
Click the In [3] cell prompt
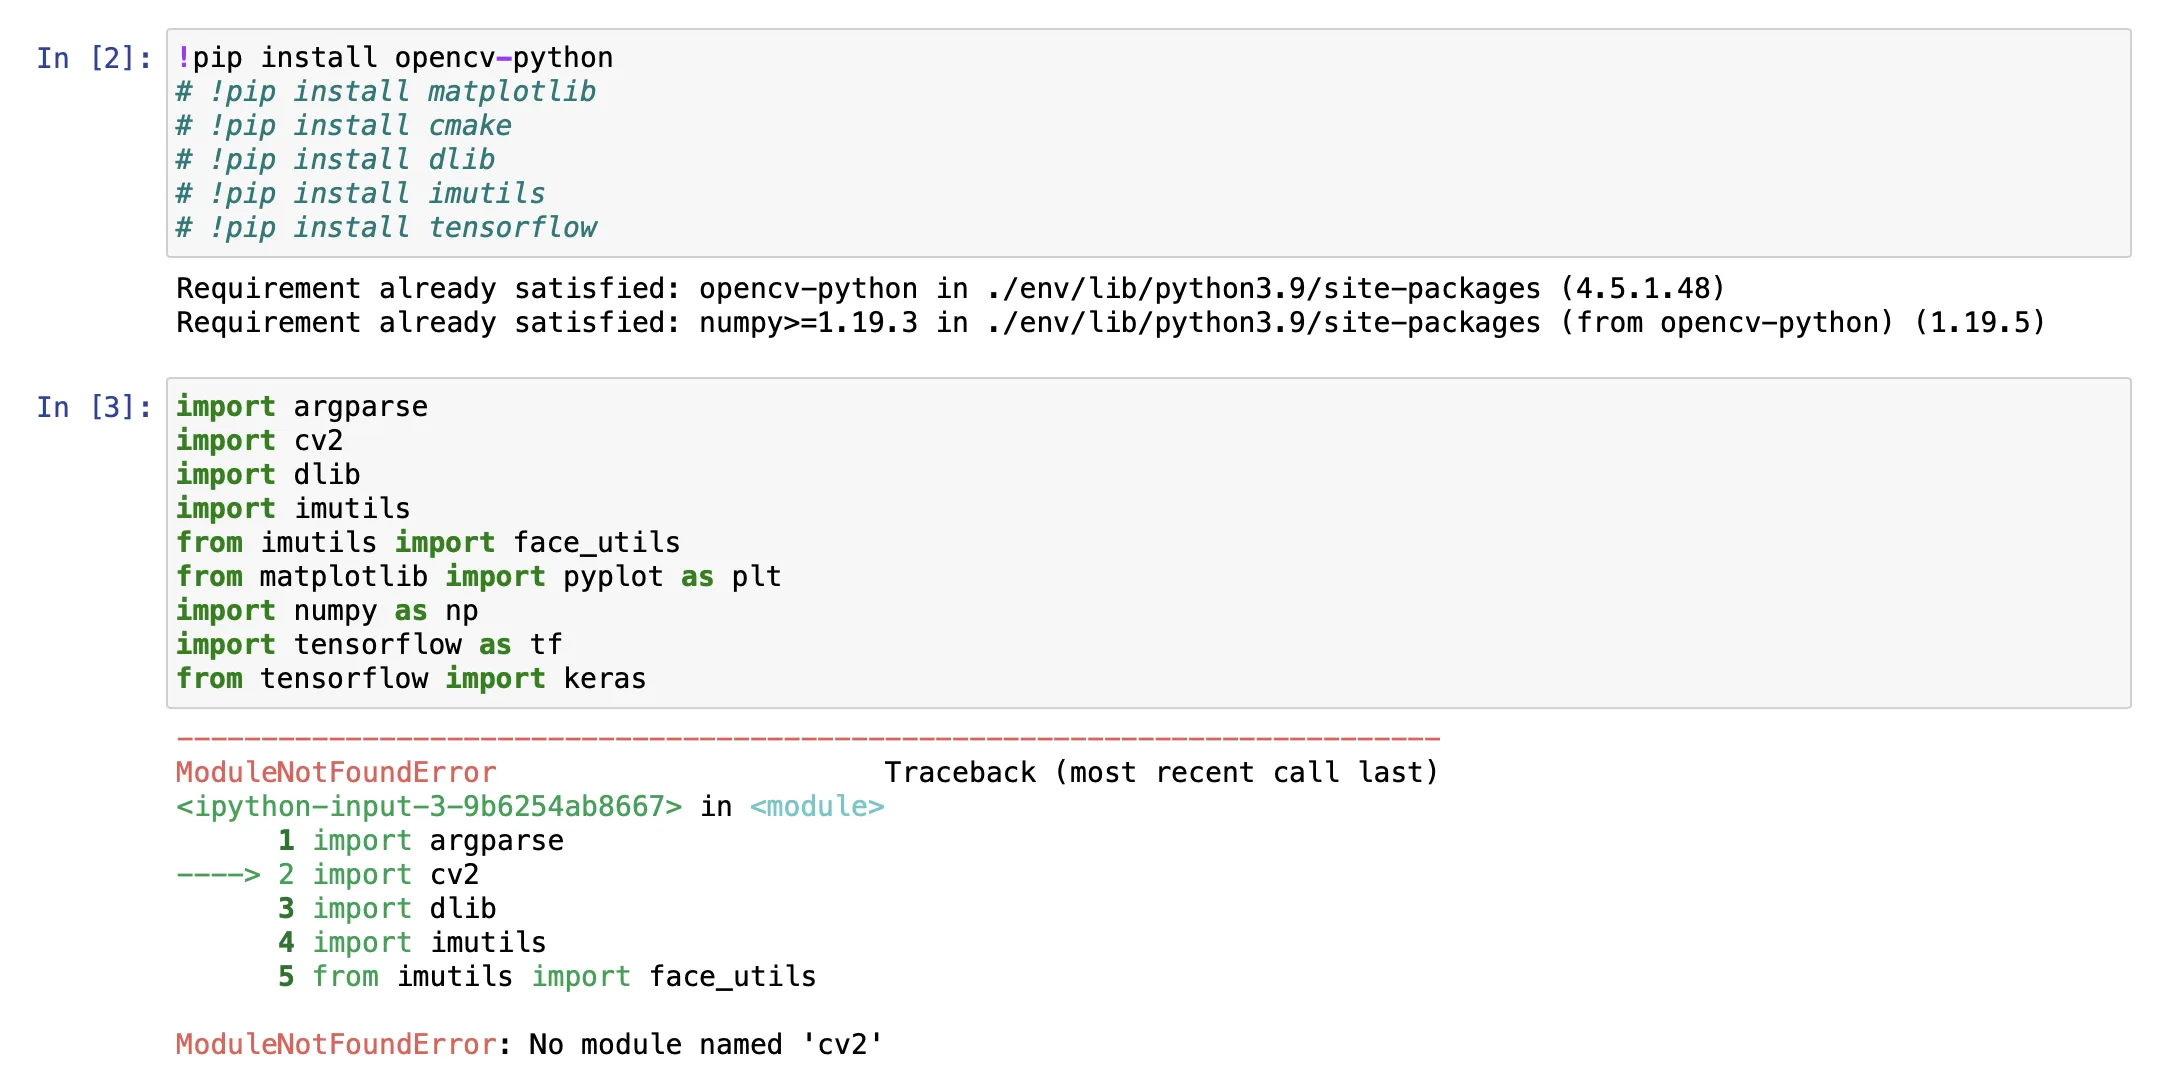tap(93, 407)
